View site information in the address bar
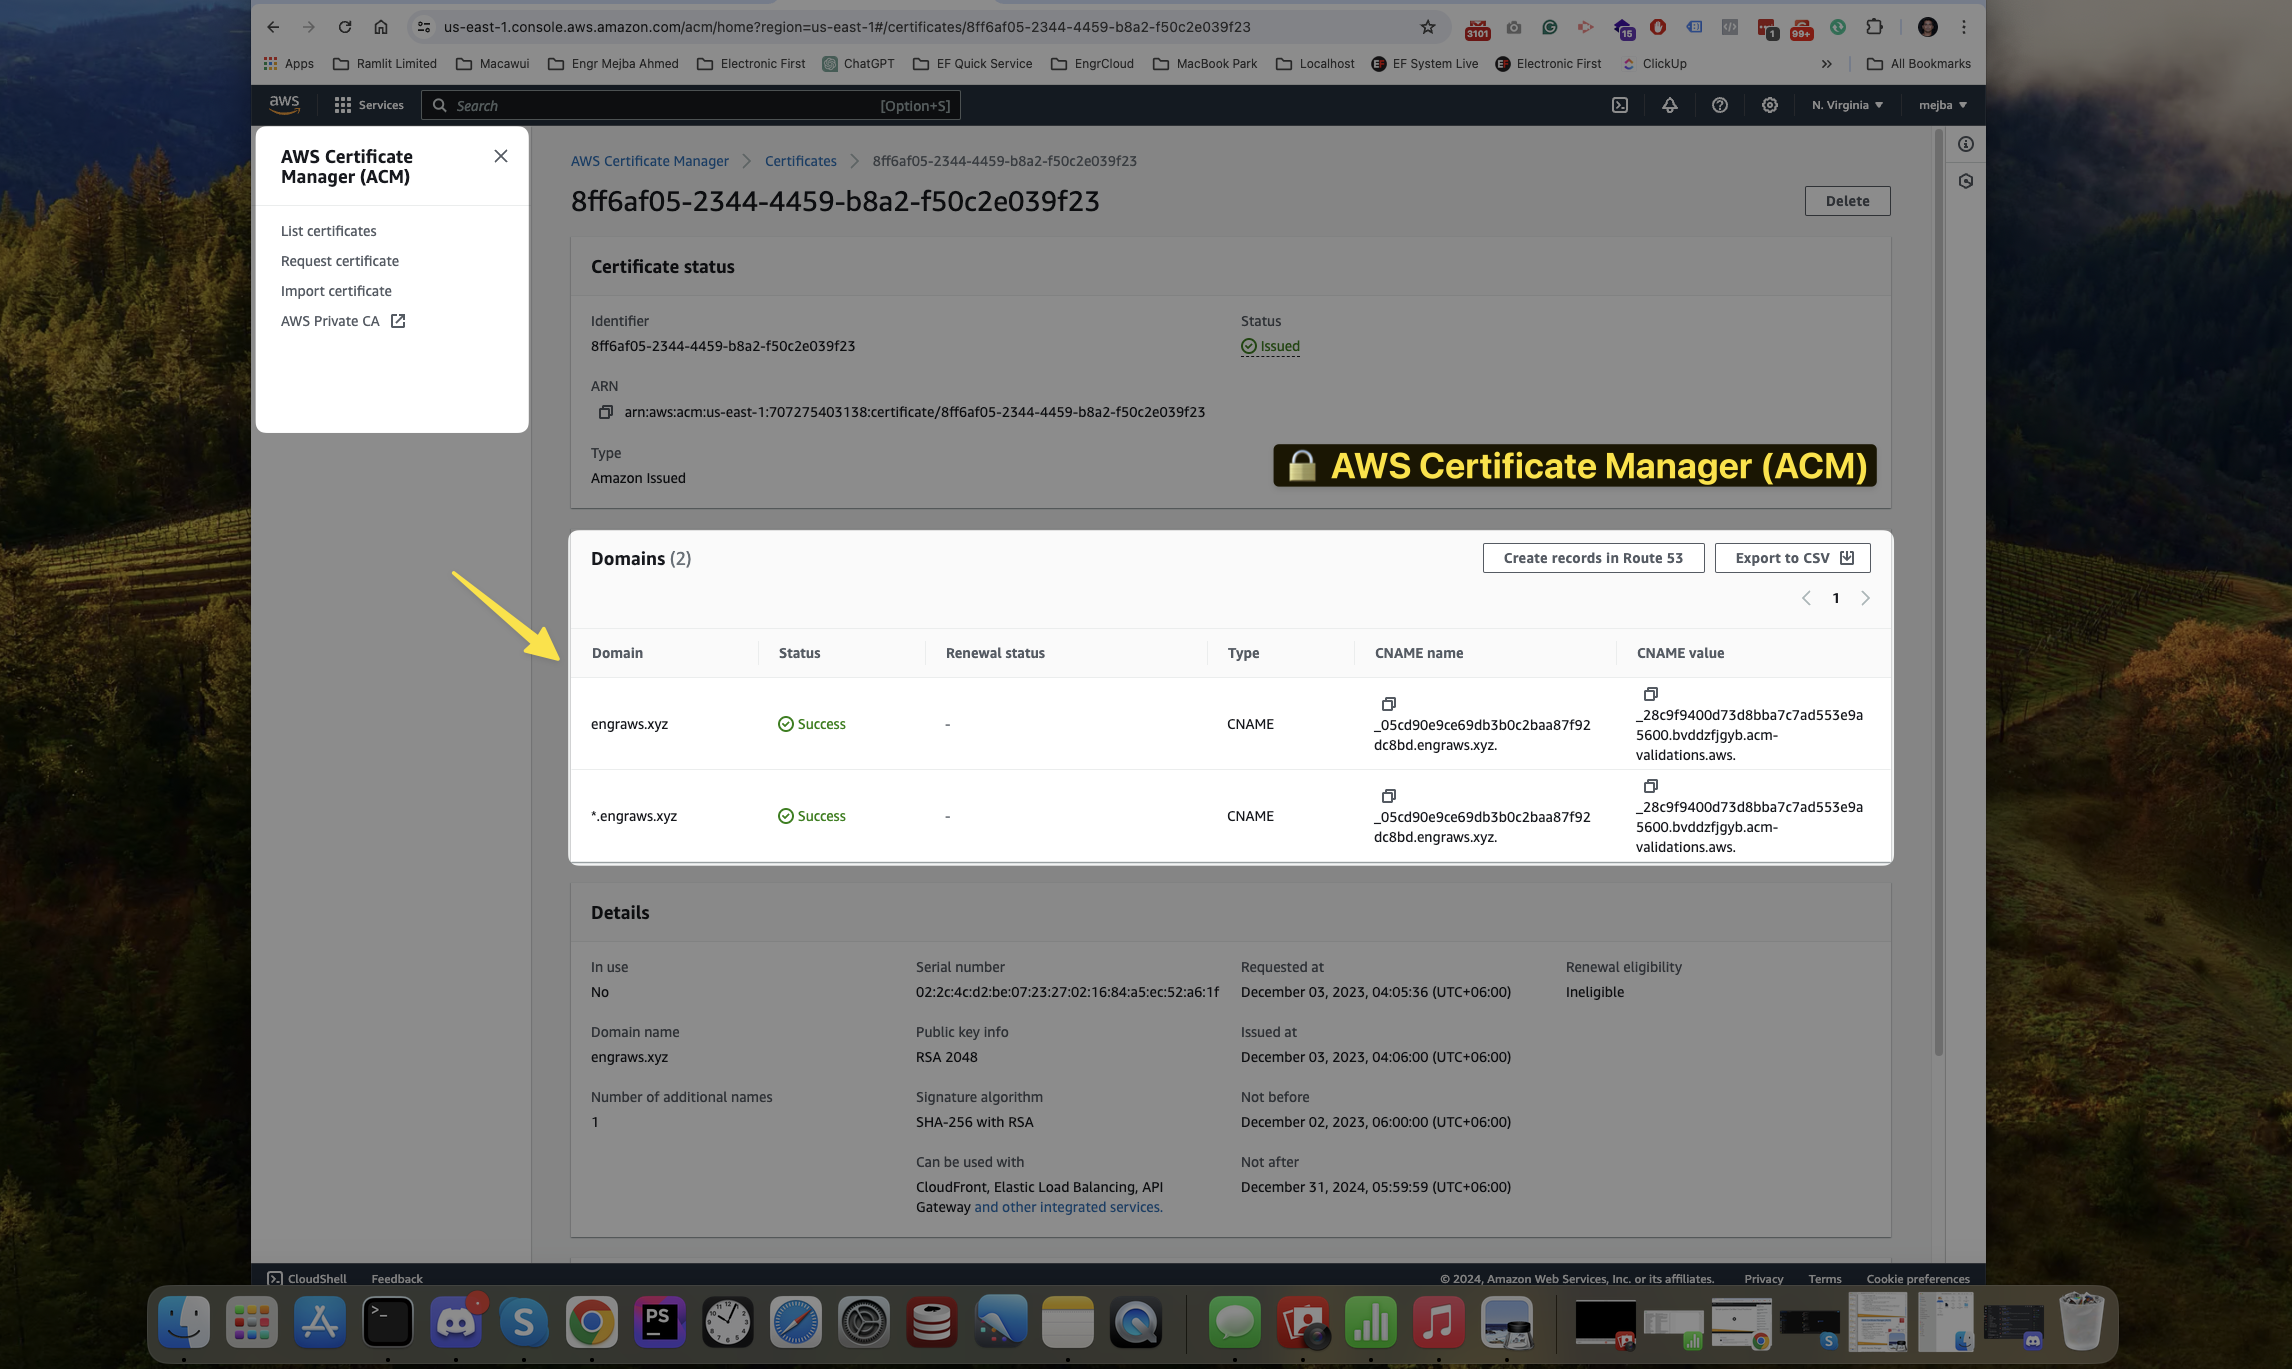This screenshot has height=1369, width=2292. [424, 27]
